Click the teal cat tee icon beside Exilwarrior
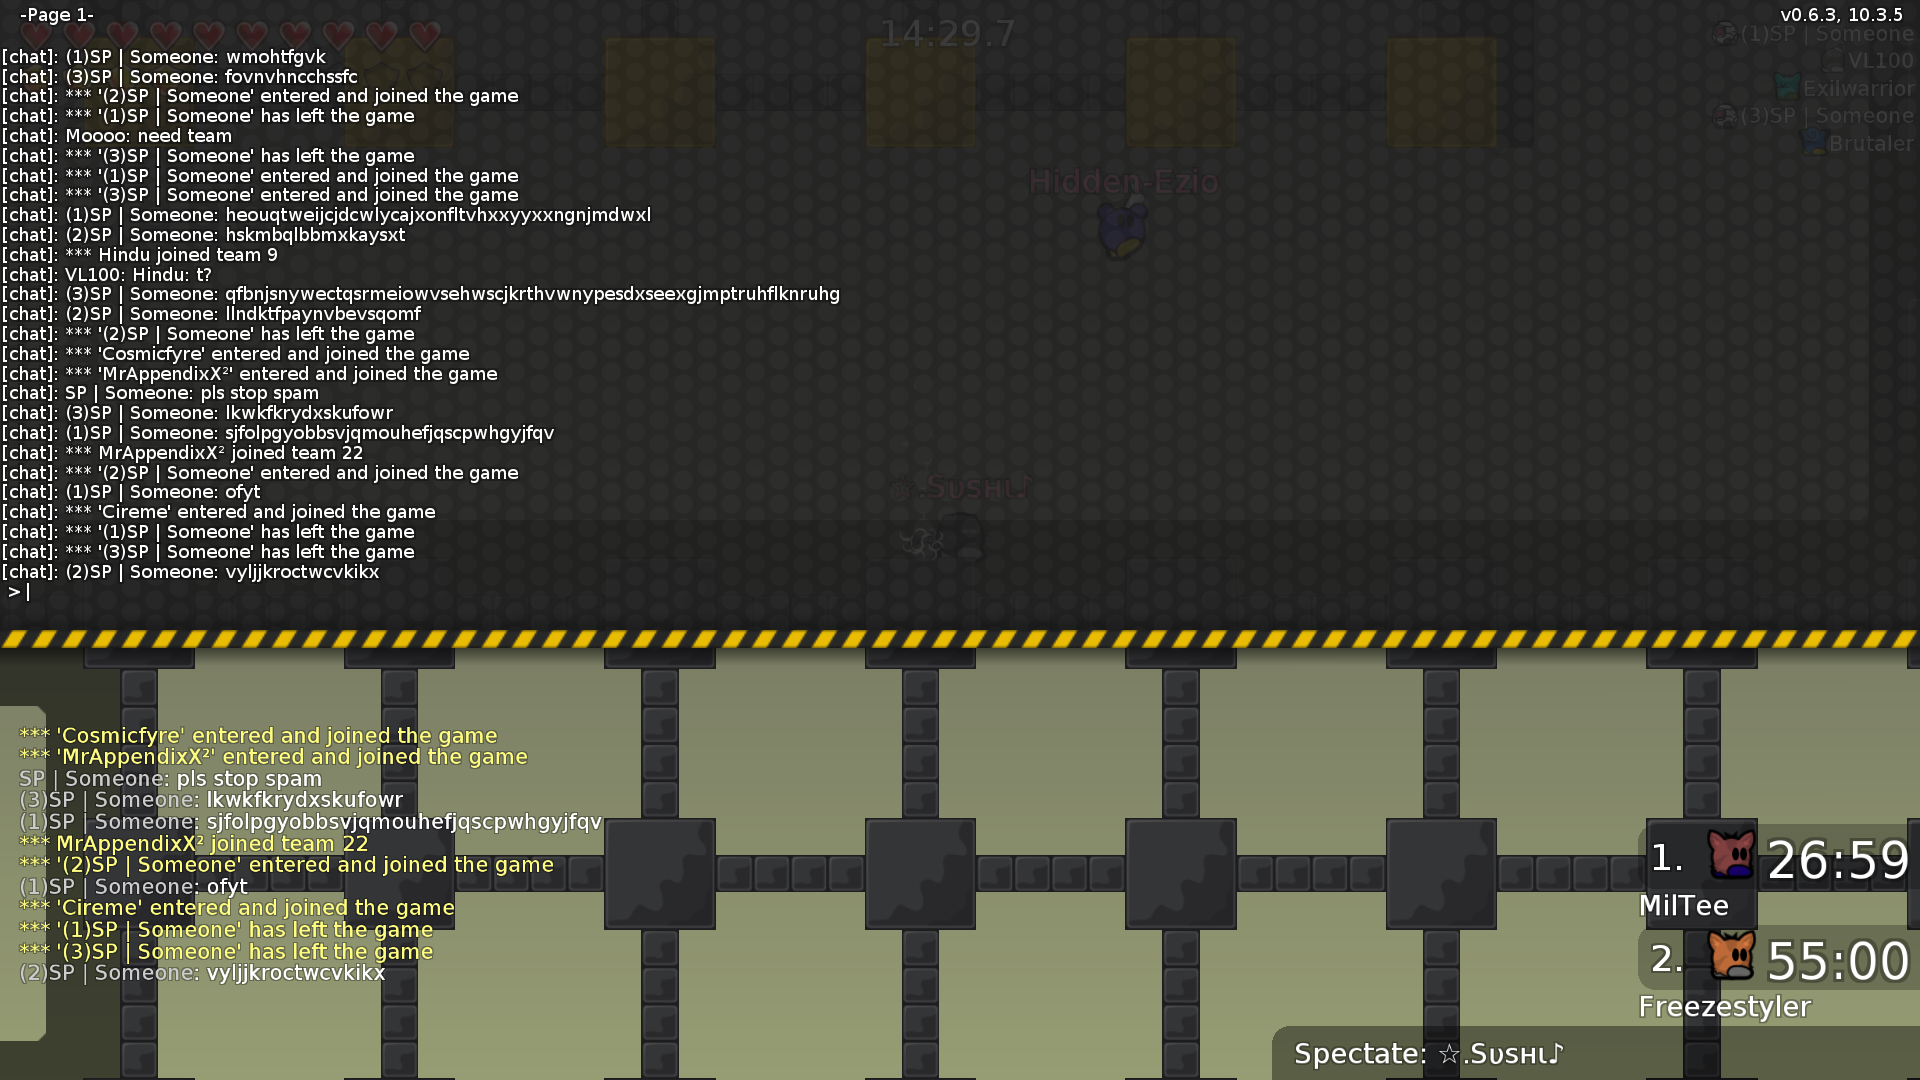 pos(1786,87)
